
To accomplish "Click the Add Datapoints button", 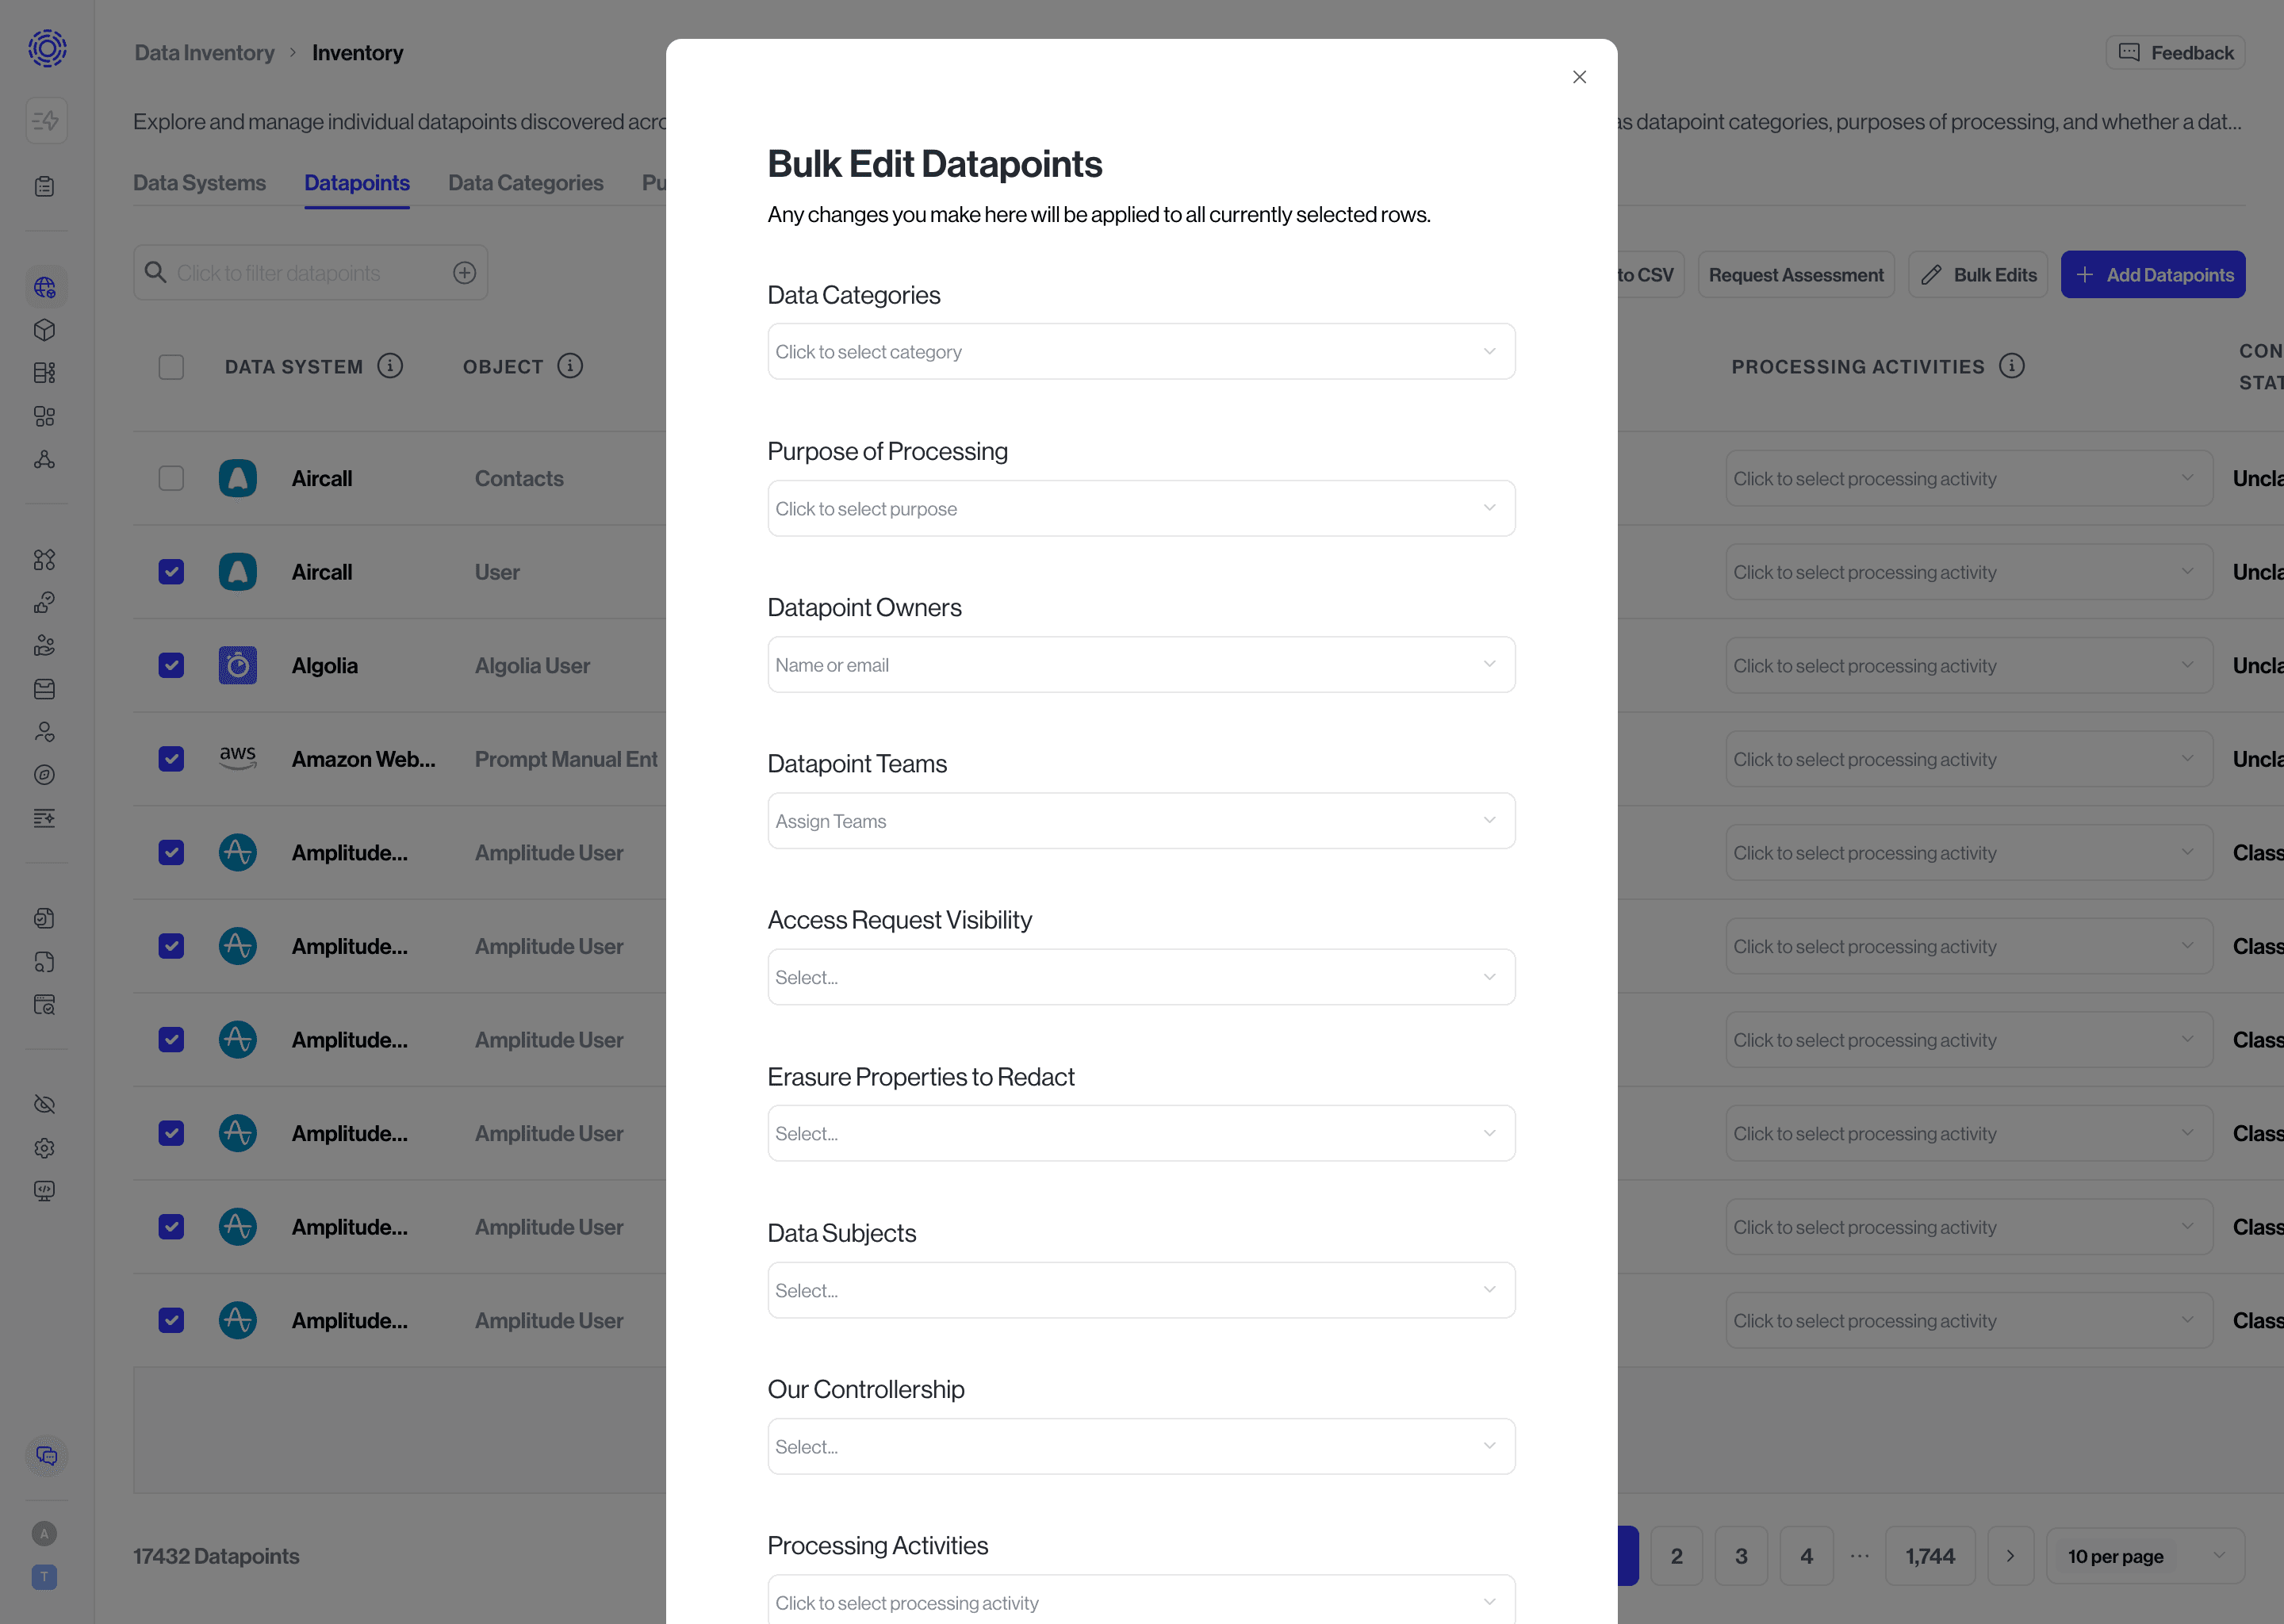I will coord(2152,275).
